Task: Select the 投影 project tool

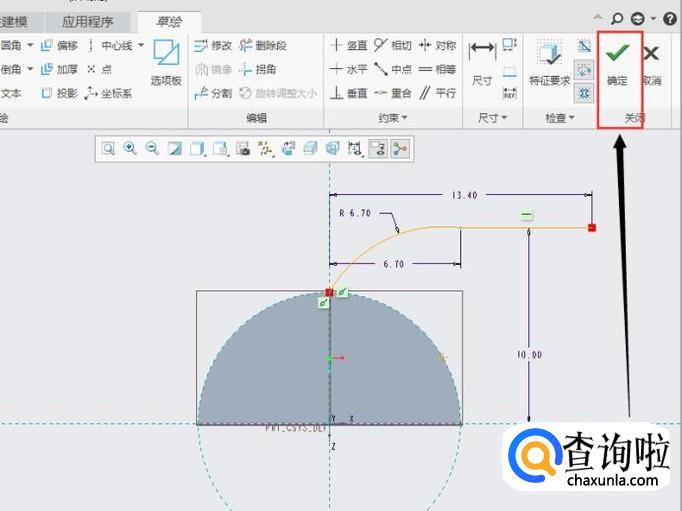Action: coord(60,93)
